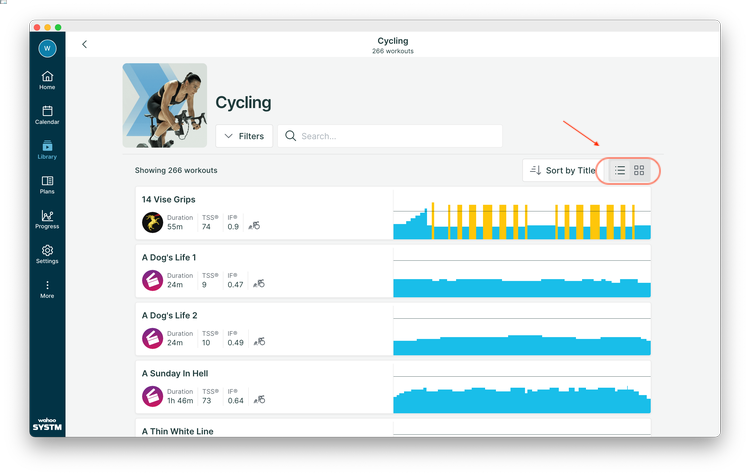Click the Cycling page heading

[x=243, y=102]
